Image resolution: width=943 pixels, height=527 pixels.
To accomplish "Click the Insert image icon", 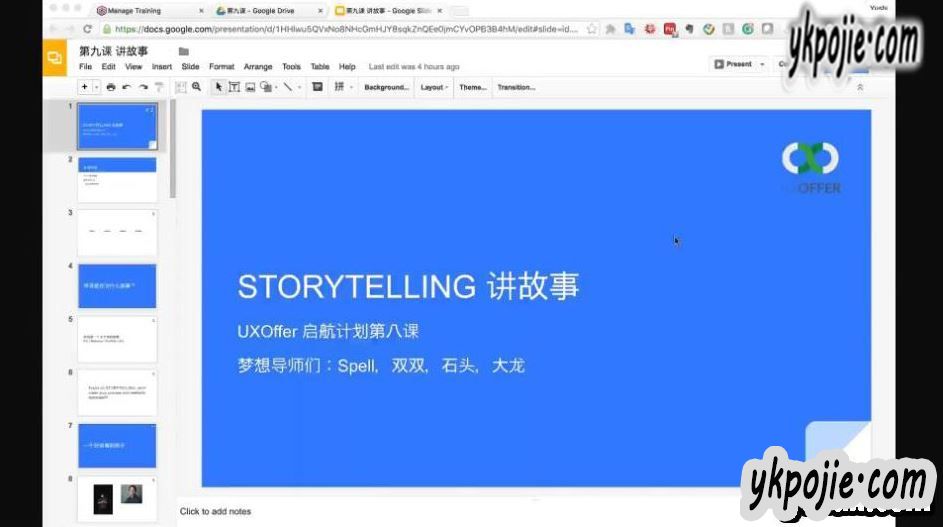I will [x=250, y=88].
